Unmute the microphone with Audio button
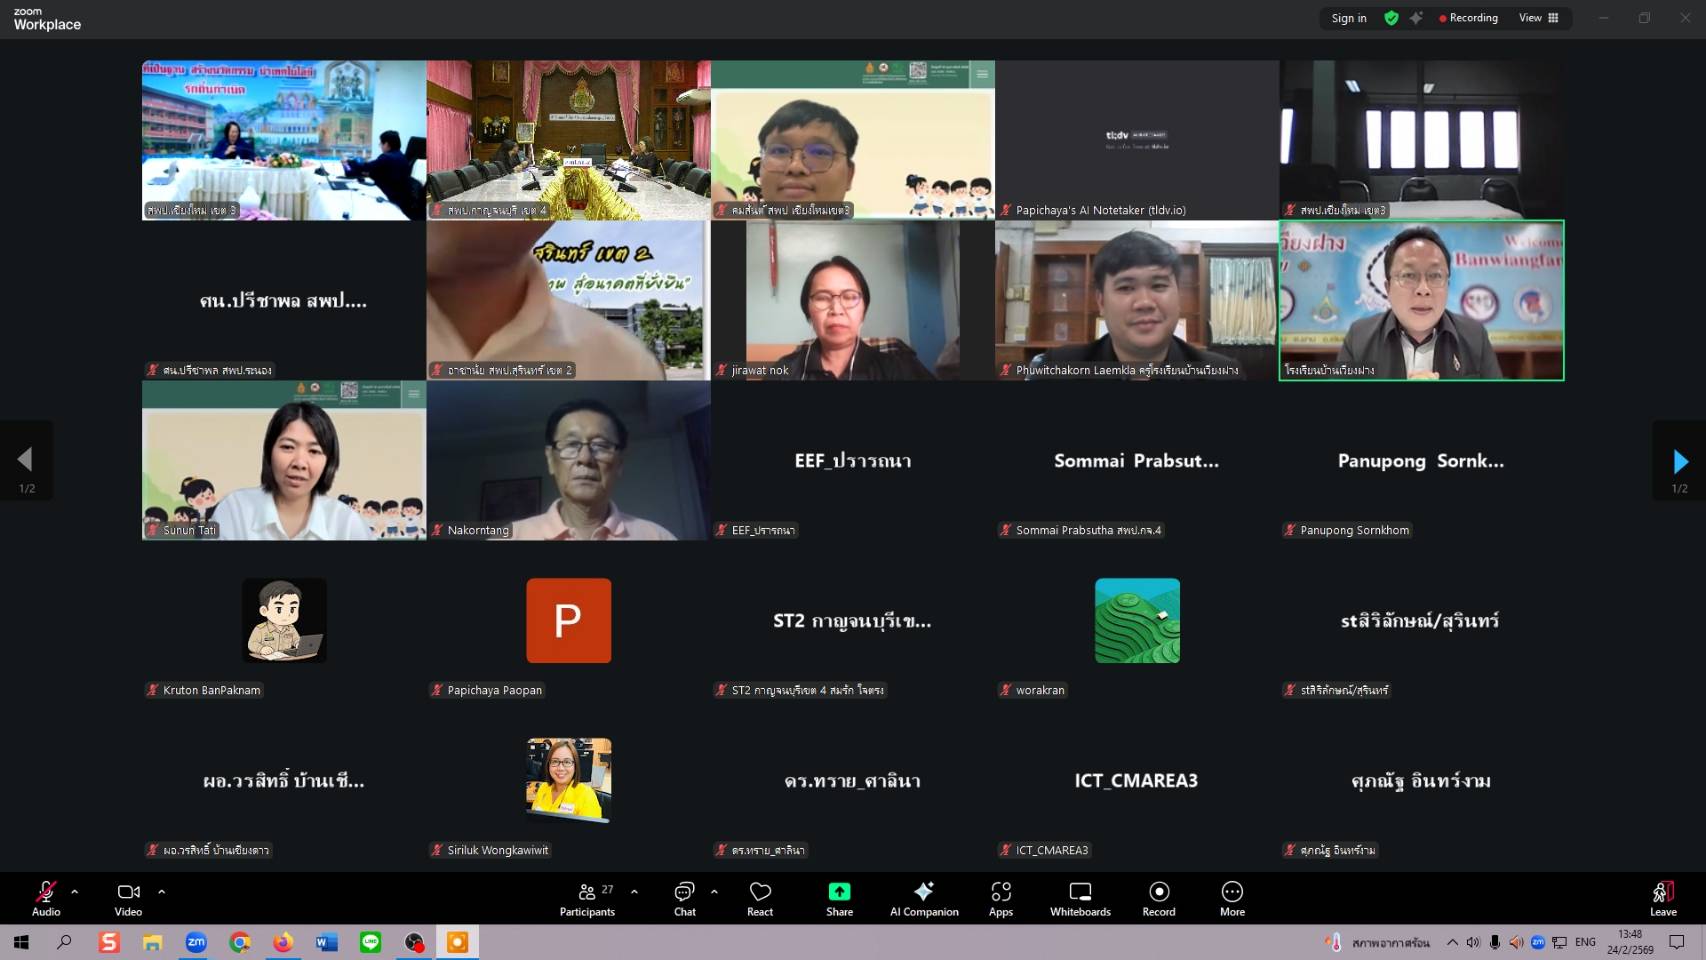Viewport: 1706px width, 960px height. click(46, 897)
